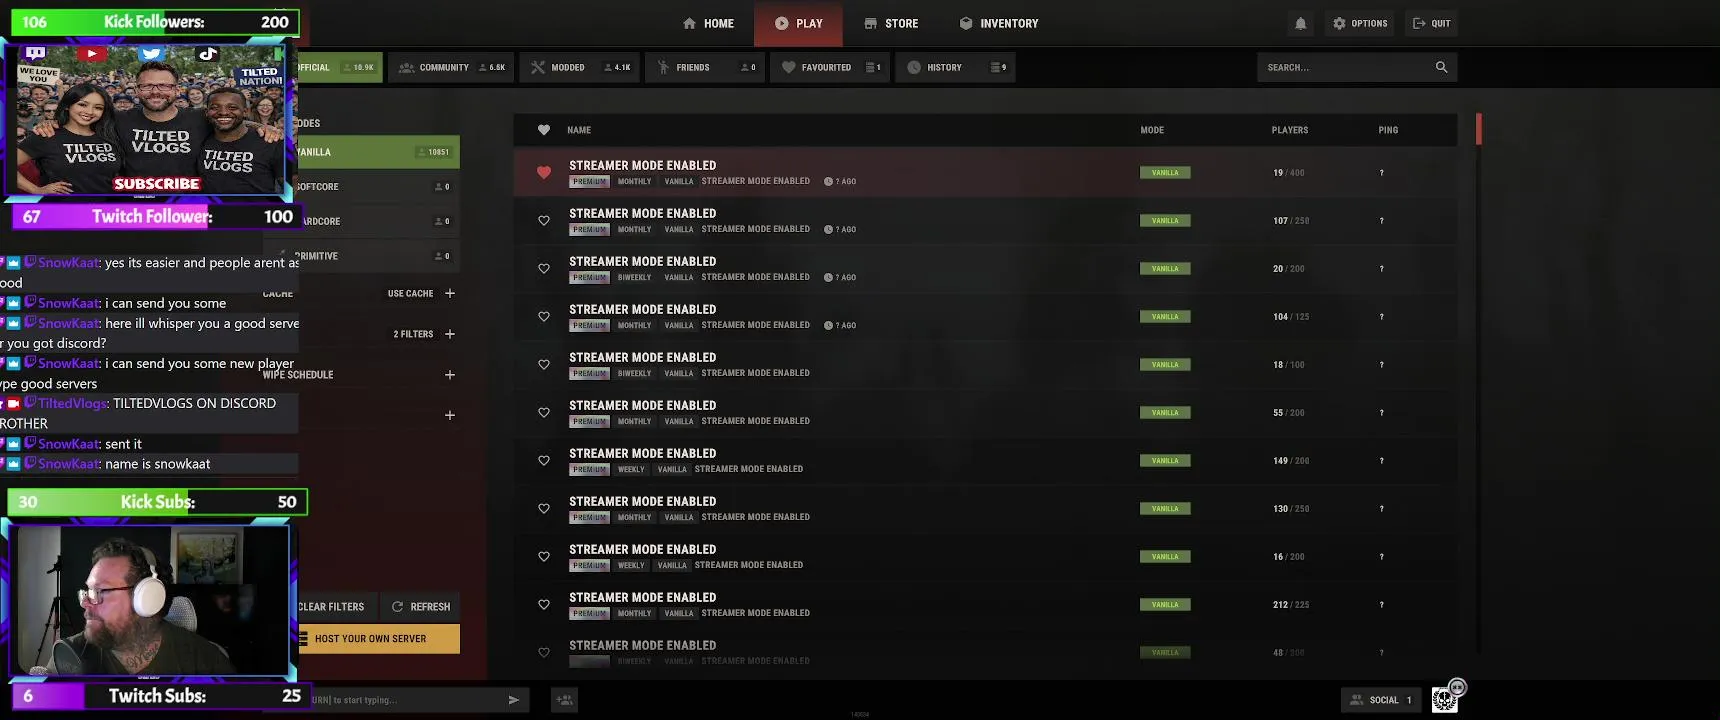The height and width of the screenshot is (720, 1720).
Task: Click the Refresh circular arrow icon
Action: (397, 607)
